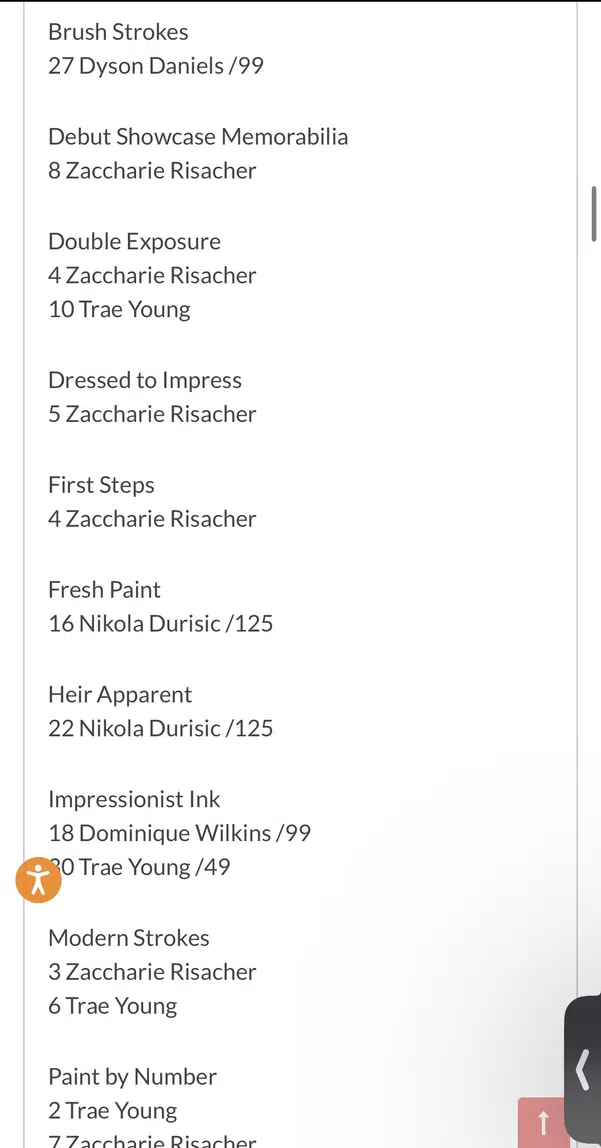Click the Paint by Number heading

(132, 1077)
